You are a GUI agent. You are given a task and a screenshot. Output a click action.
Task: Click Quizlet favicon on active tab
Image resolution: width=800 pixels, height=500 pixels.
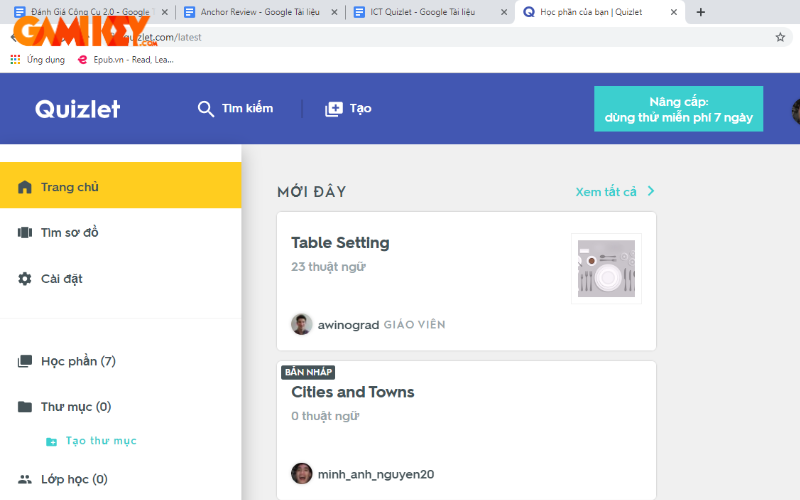(529, 12)
